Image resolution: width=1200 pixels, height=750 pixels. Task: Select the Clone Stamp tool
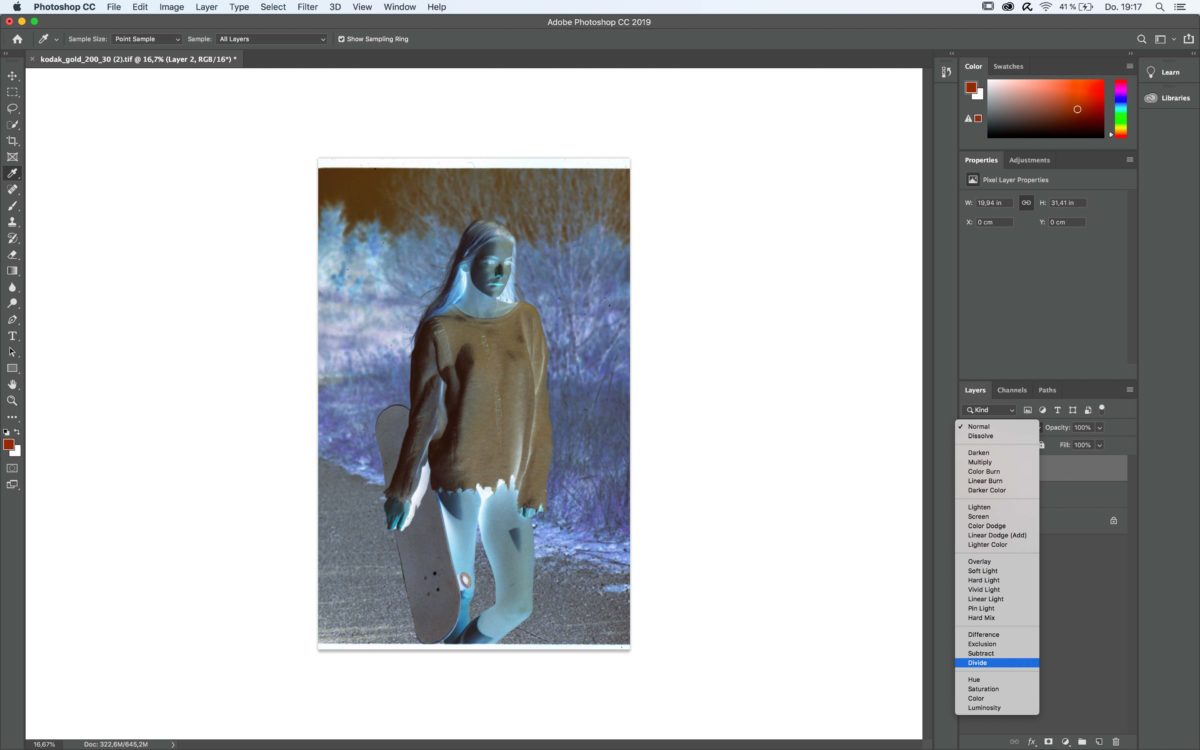12,222
